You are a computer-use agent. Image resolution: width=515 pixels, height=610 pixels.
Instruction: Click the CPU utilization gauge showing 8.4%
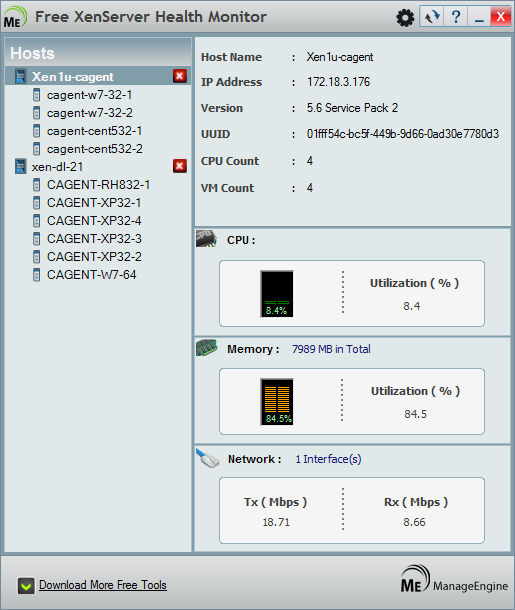point(277,294)
